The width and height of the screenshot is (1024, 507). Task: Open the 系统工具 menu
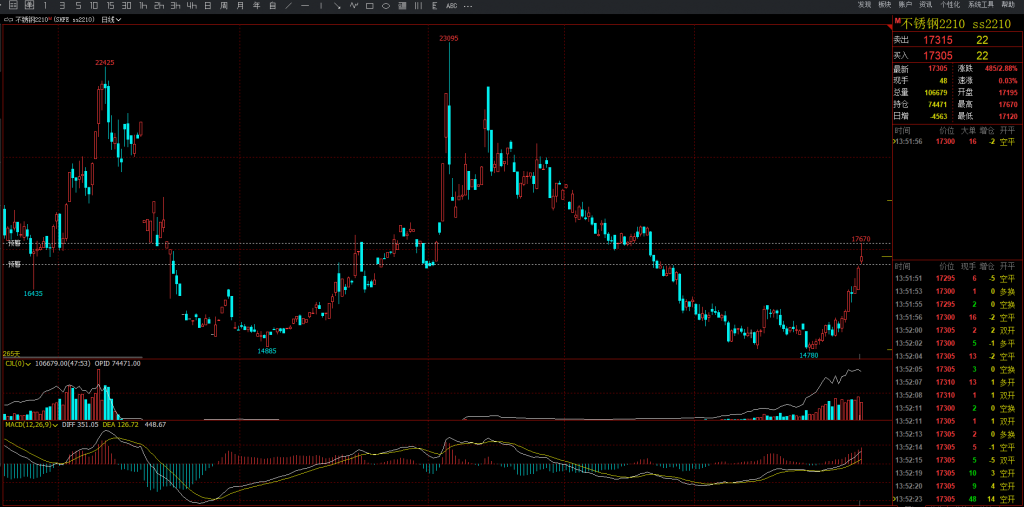(981, 5)
